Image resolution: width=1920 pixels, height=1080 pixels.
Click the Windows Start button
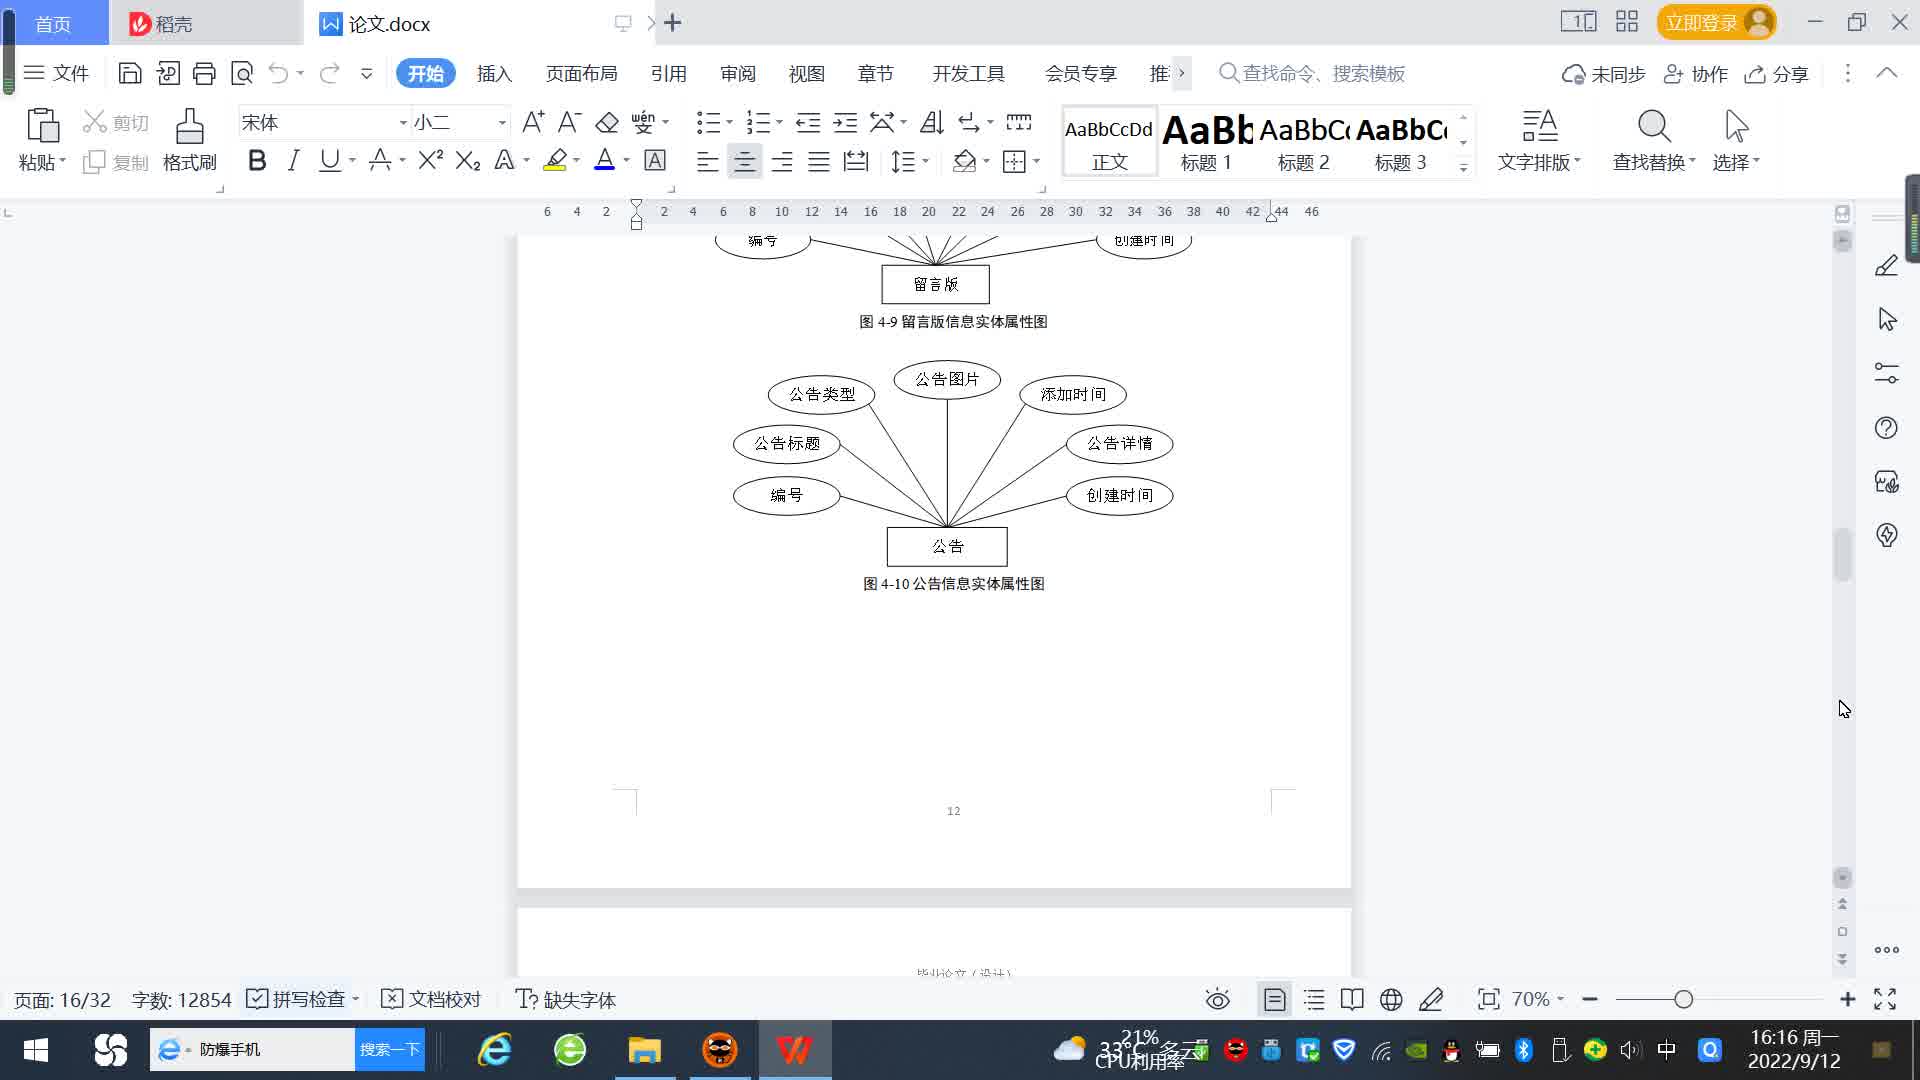[36, 1049]
